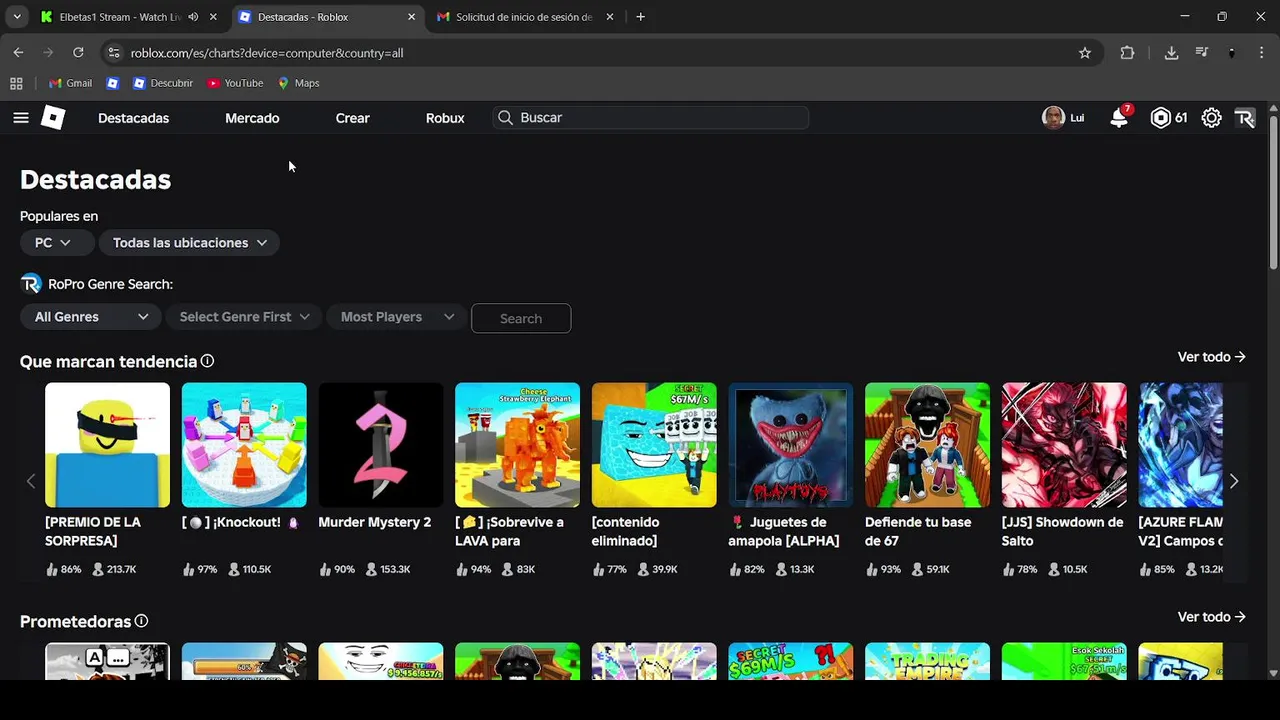Screen dimensions: 1280x720
Task: Open the RoPro extension icon in navbar
Action: (x=1245, y=118)
